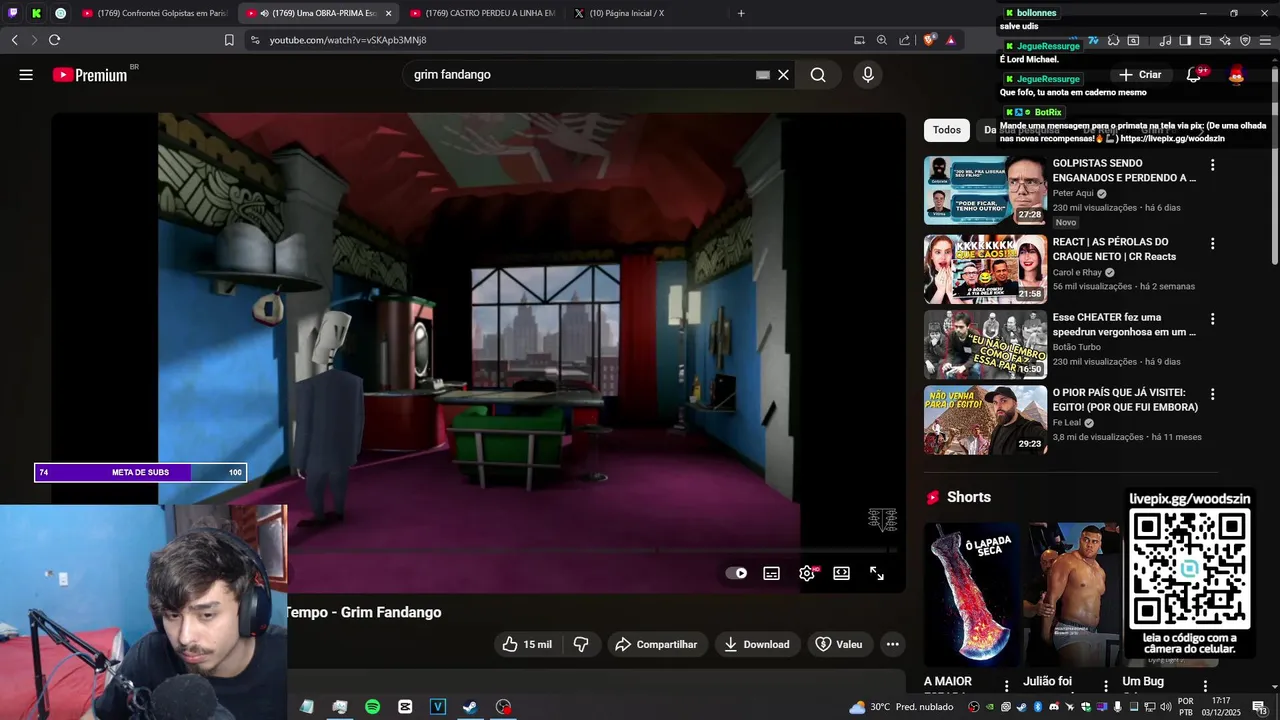Open thumbnail of GOLPISTAS SENDO ENGANADOS video

[985, 190]
